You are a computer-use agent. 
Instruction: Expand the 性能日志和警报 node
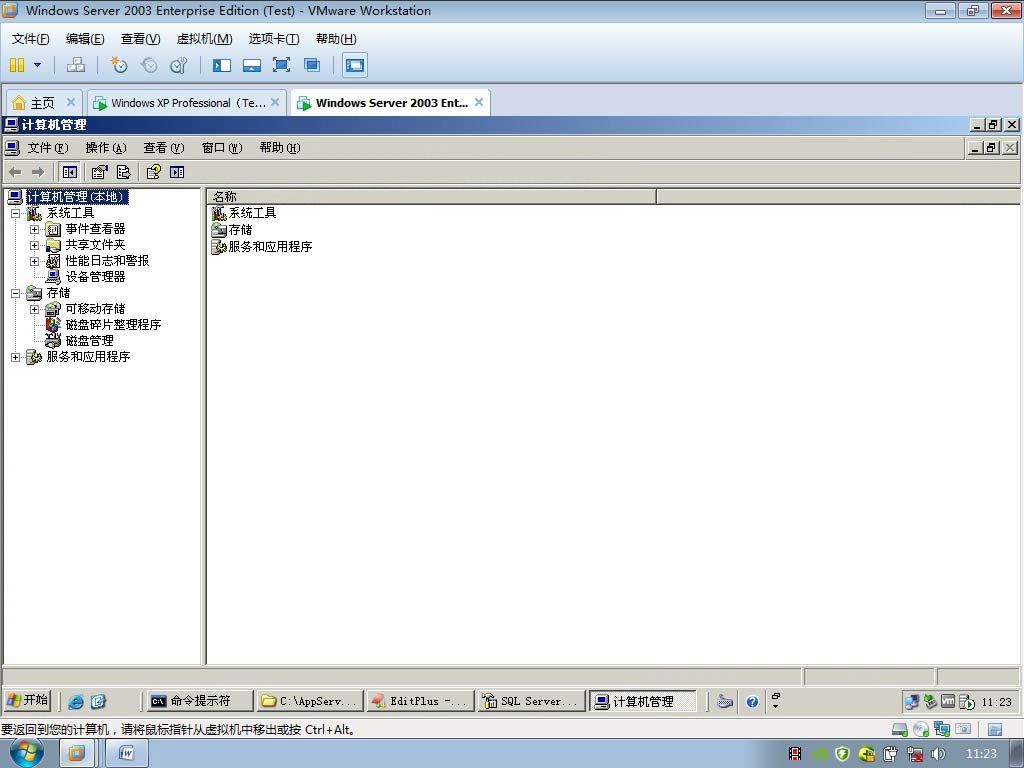coord(34,261)
